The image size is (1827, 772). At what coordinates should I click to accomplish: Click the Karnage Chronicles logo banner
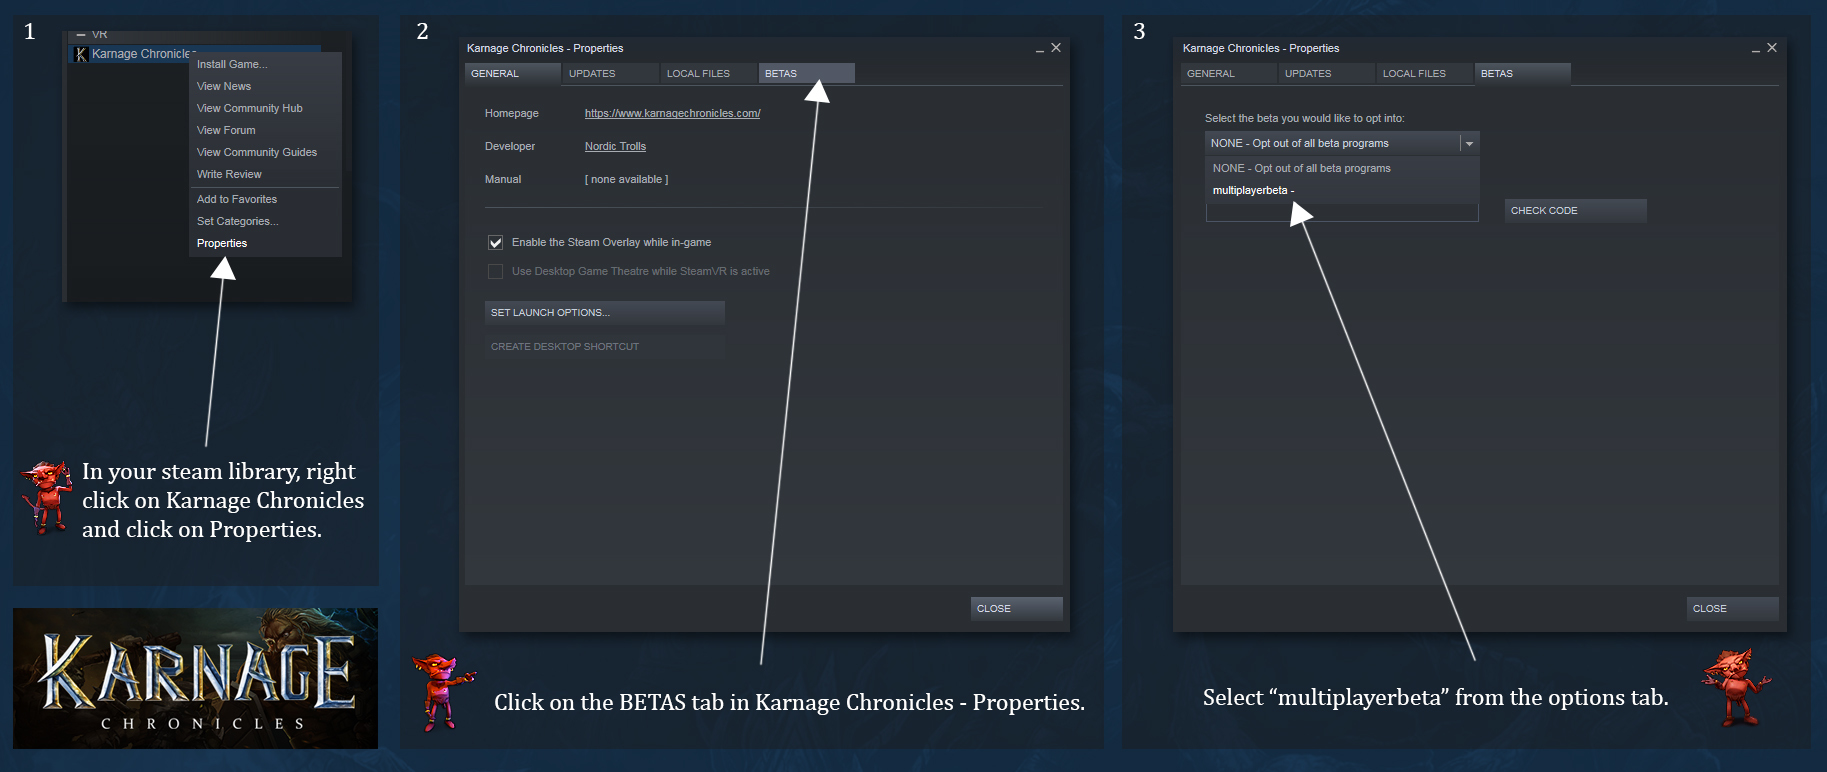195,678
